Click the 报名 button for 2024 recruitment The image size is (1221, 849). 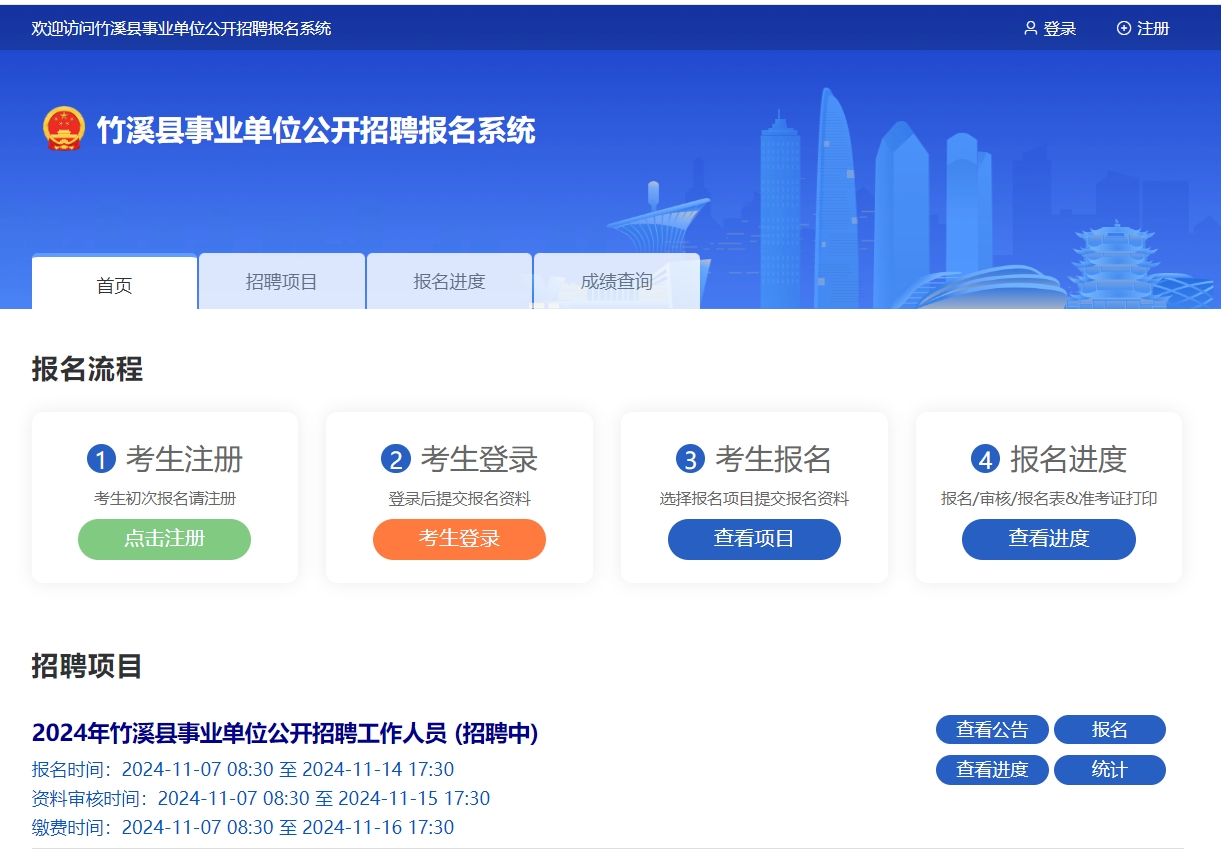1109,730
